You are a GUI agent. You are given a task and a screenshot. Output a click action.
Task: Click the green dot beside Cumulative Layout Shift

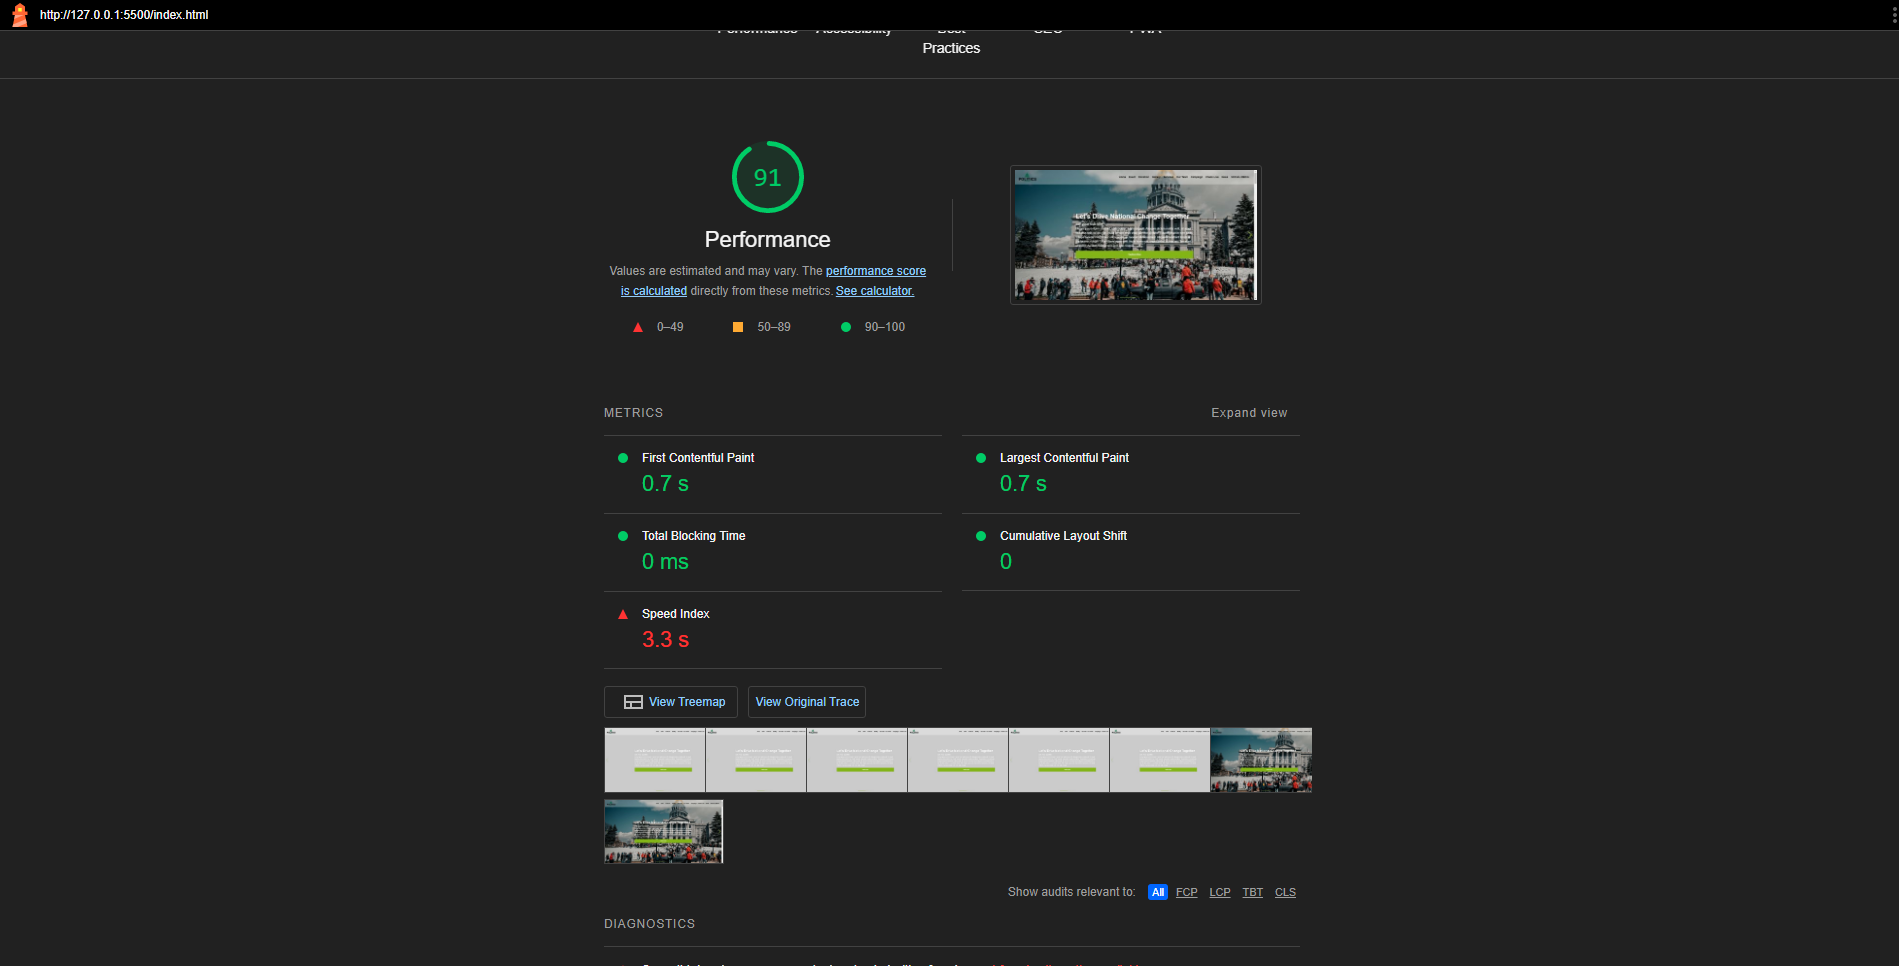[981, 536]
